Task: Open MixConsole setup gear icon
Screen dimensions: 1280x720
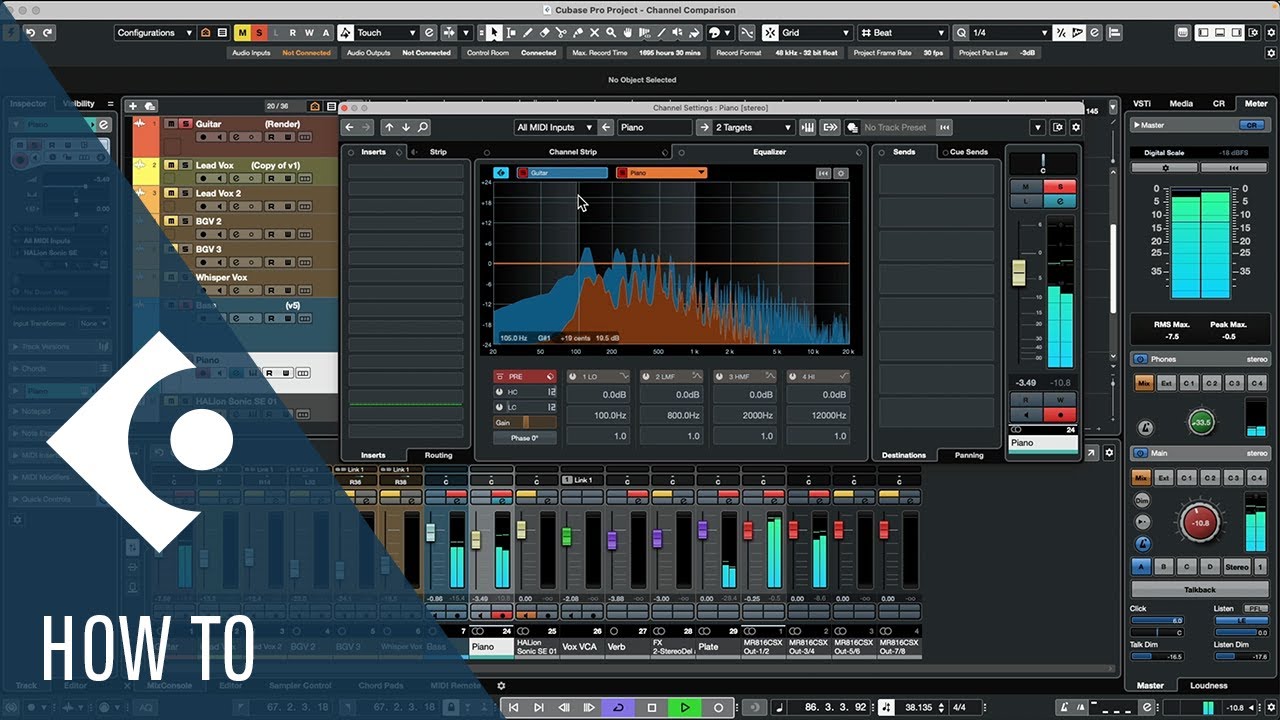Action: click(x=1109, y=453)
